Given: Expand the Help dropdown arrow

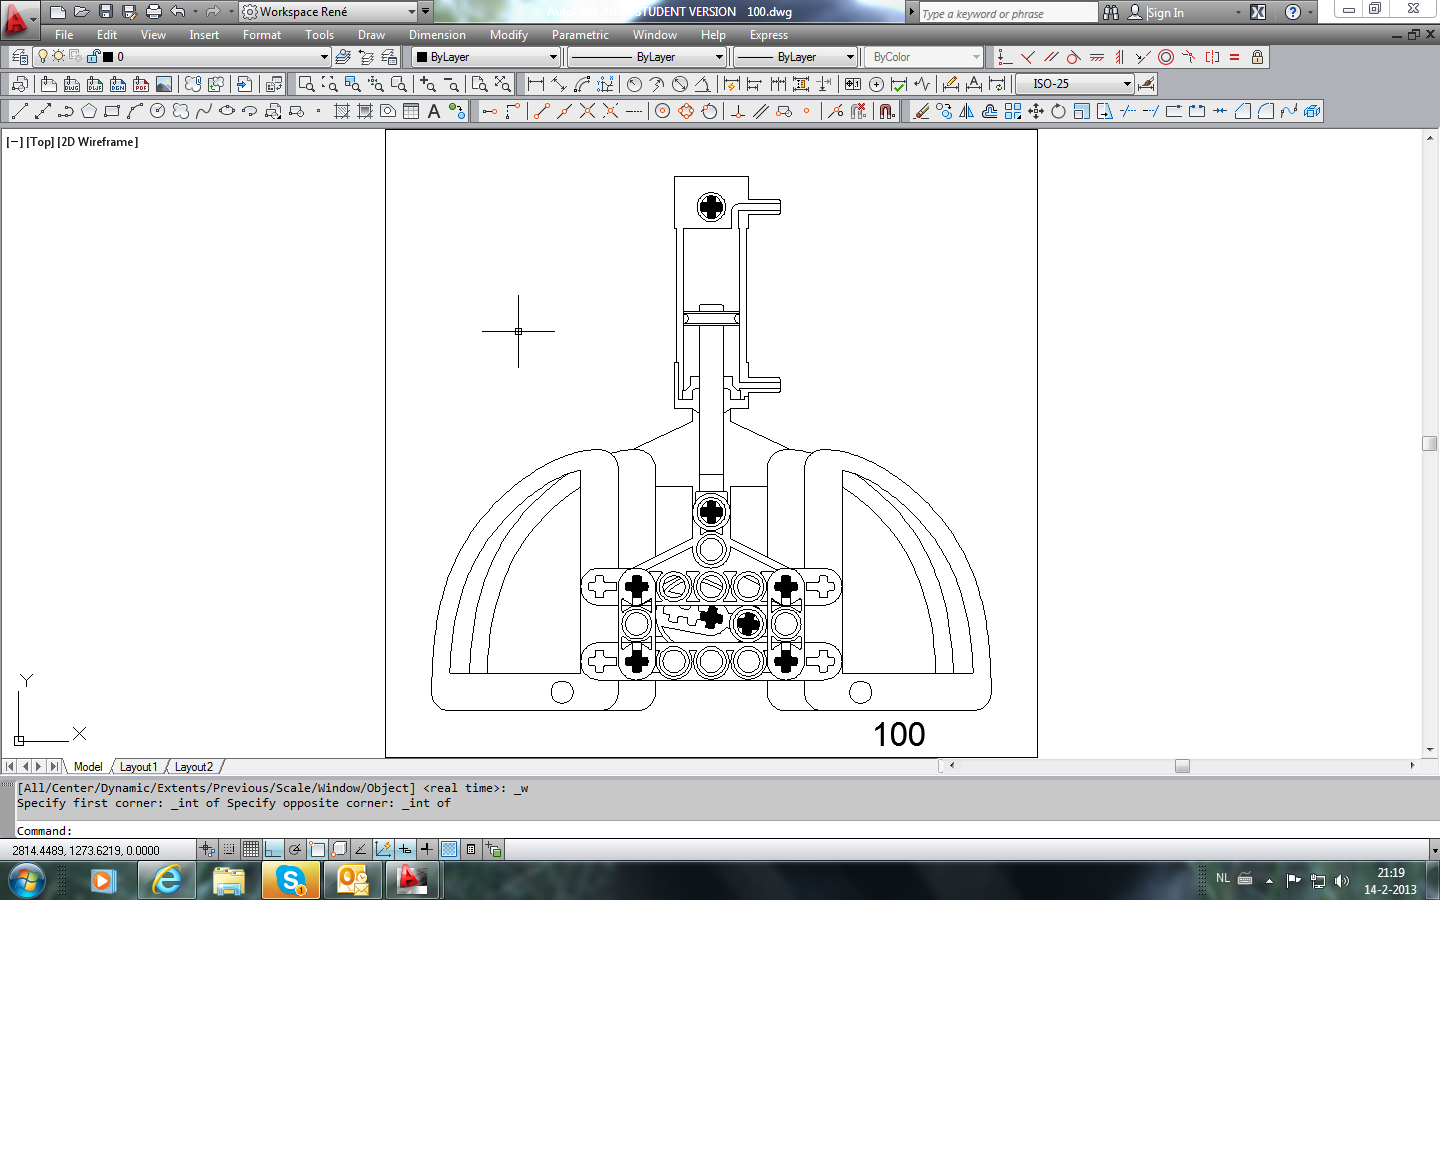Looking at the screenshot, I should click(1311, 12).
